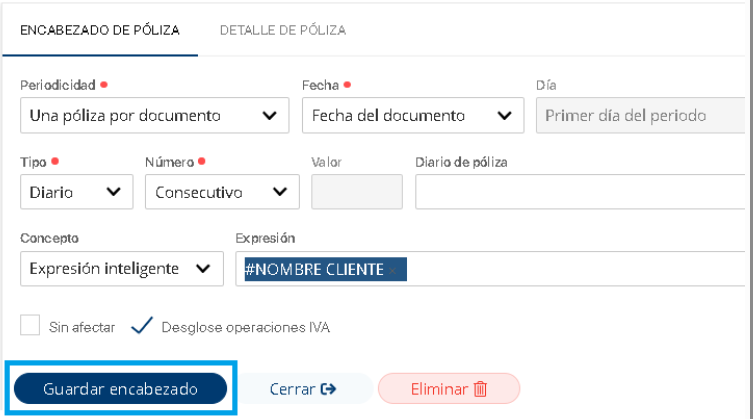753x419 pixels.
Task: Expand the Fecha dropdown
Action: tap(412, 116)
